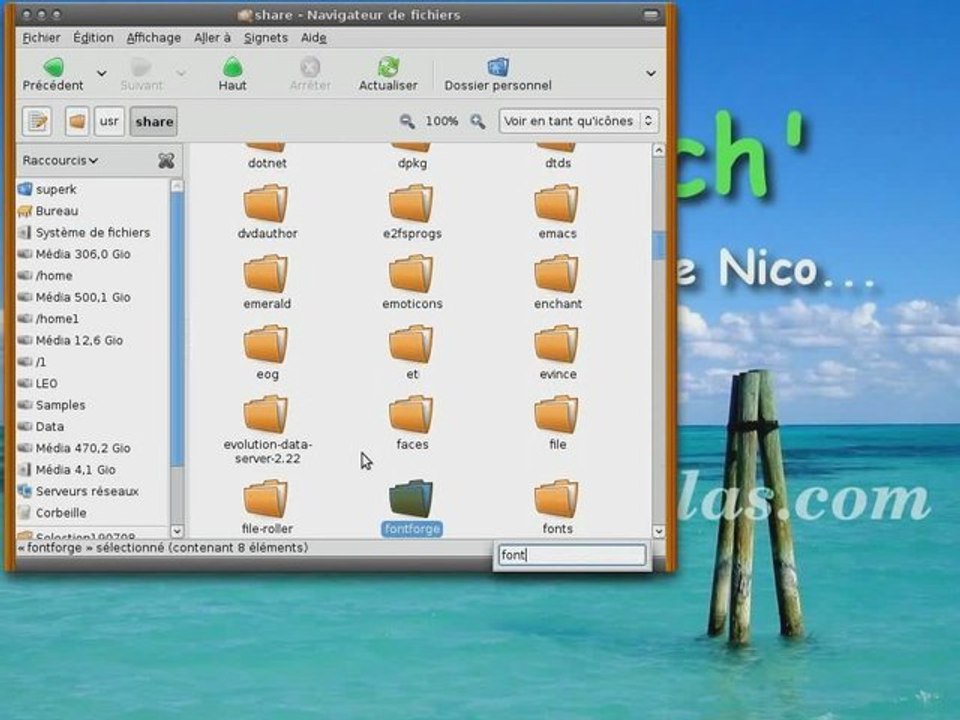Click the font search input field
The width and height of the screenshot is (960, 720).
pyautogui.click(x=572, y=555)
